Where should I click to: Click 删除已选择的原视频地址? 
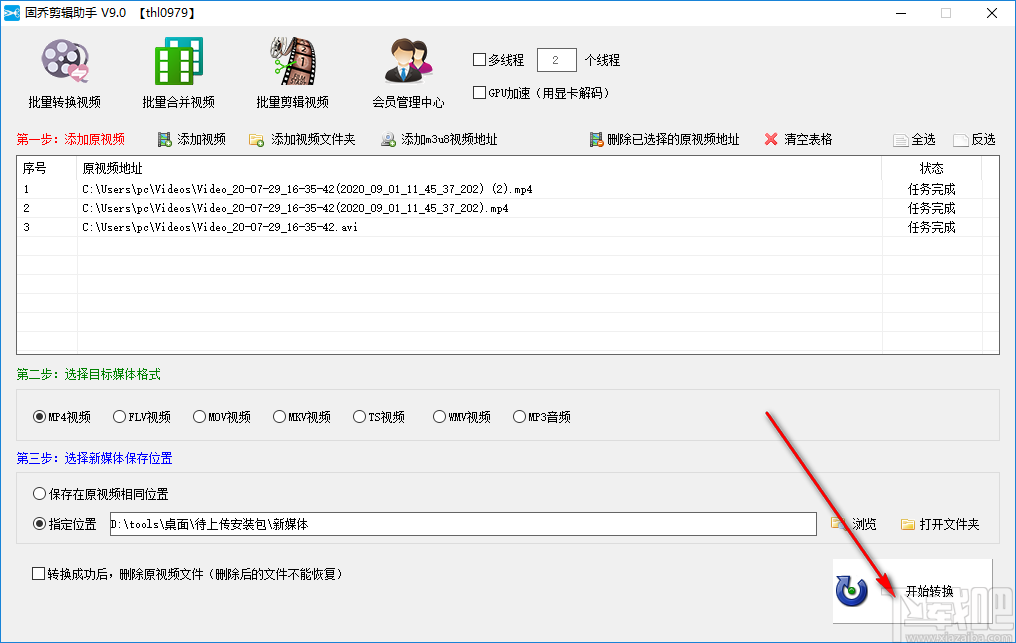664,139
